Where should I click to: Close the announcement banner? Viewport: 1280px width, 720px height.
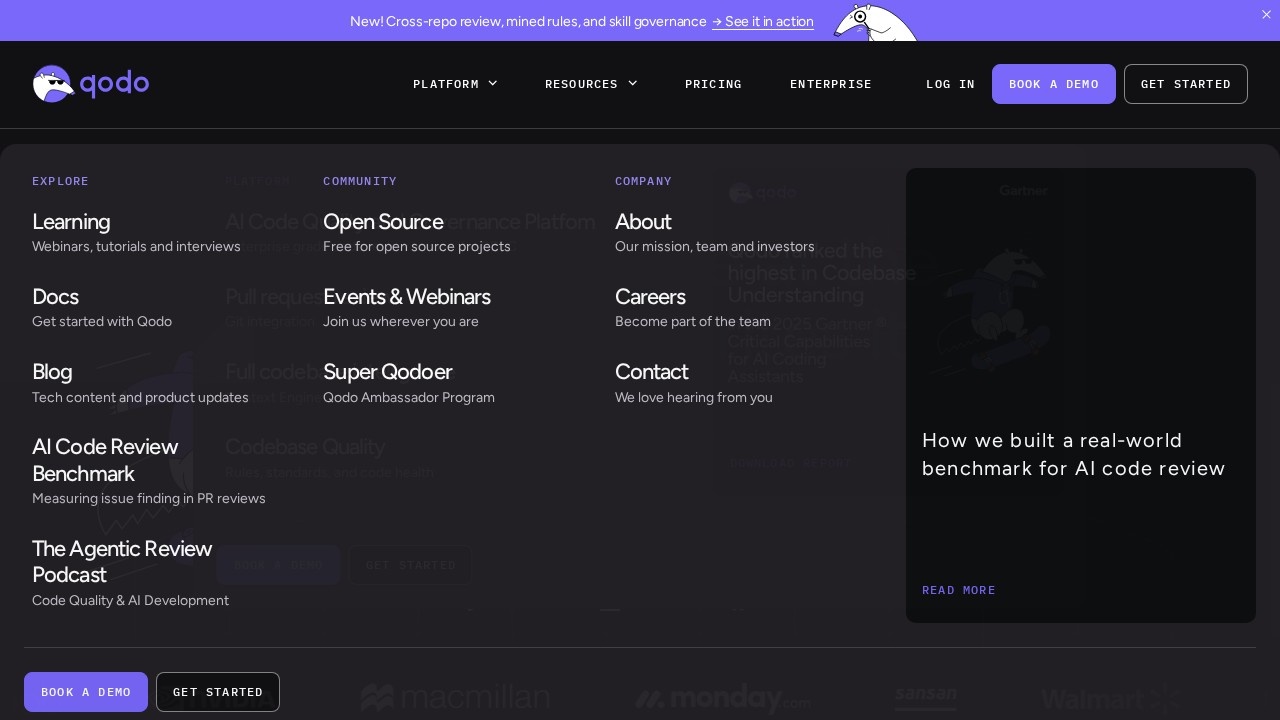point(1267,14)
